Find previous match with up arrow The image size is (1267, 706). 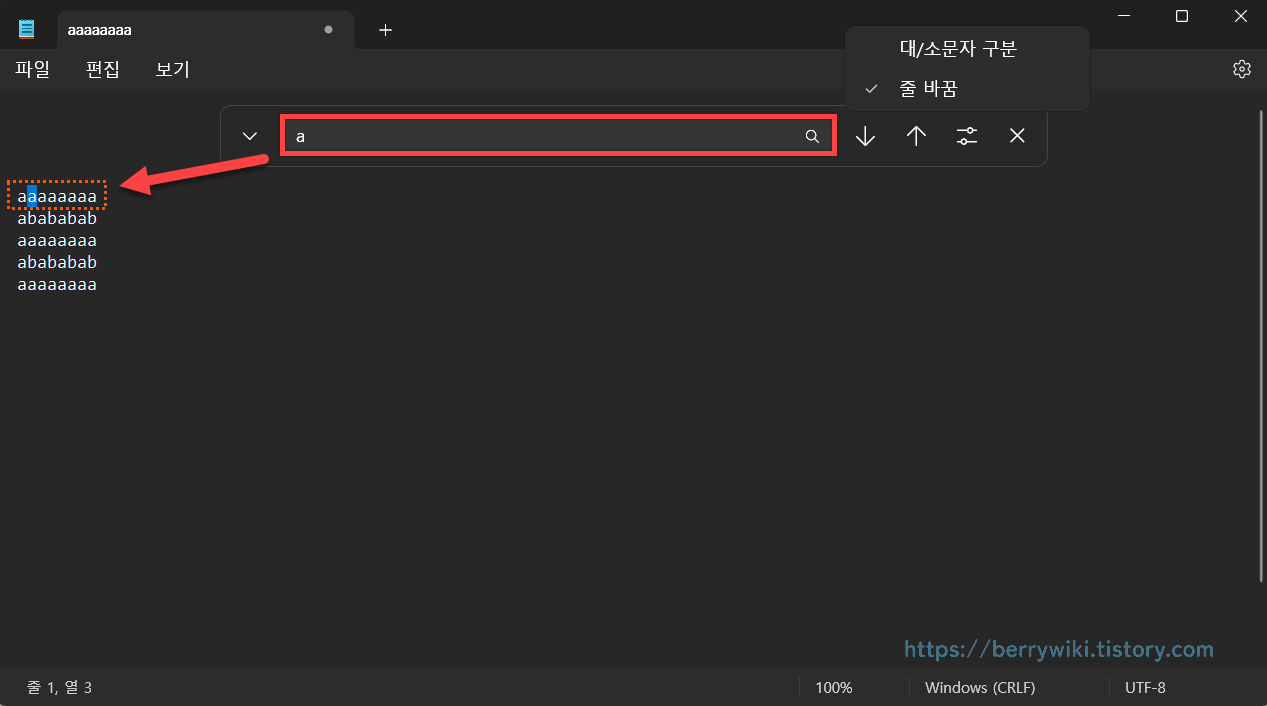(916, 136)
